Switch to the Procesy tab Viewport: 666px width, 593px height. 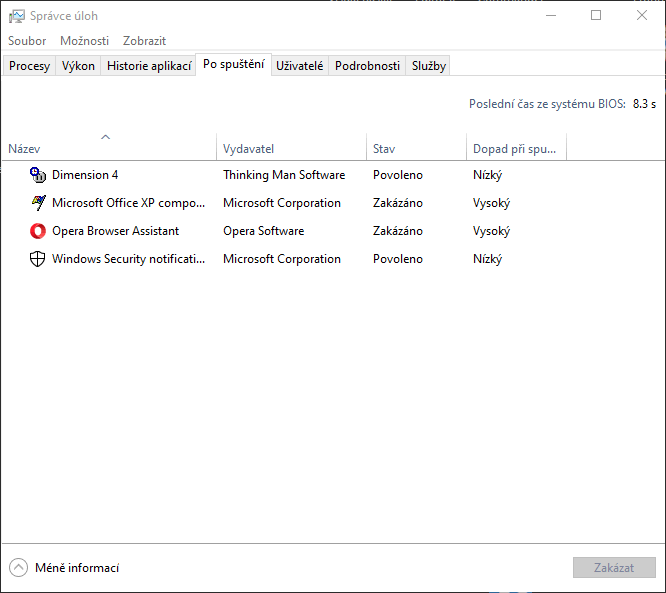(29, 66)
